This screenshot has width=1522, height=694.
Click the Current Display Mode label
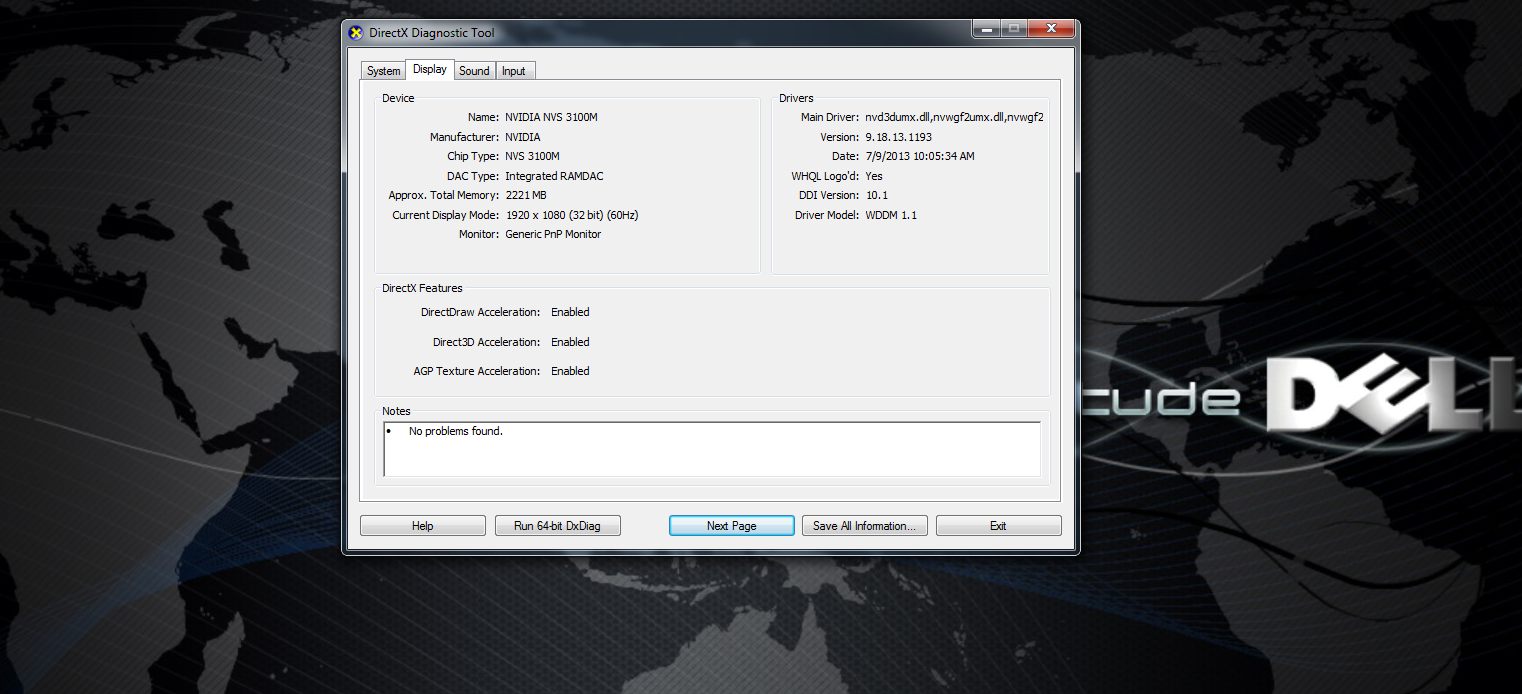click(x=445, y=215)
